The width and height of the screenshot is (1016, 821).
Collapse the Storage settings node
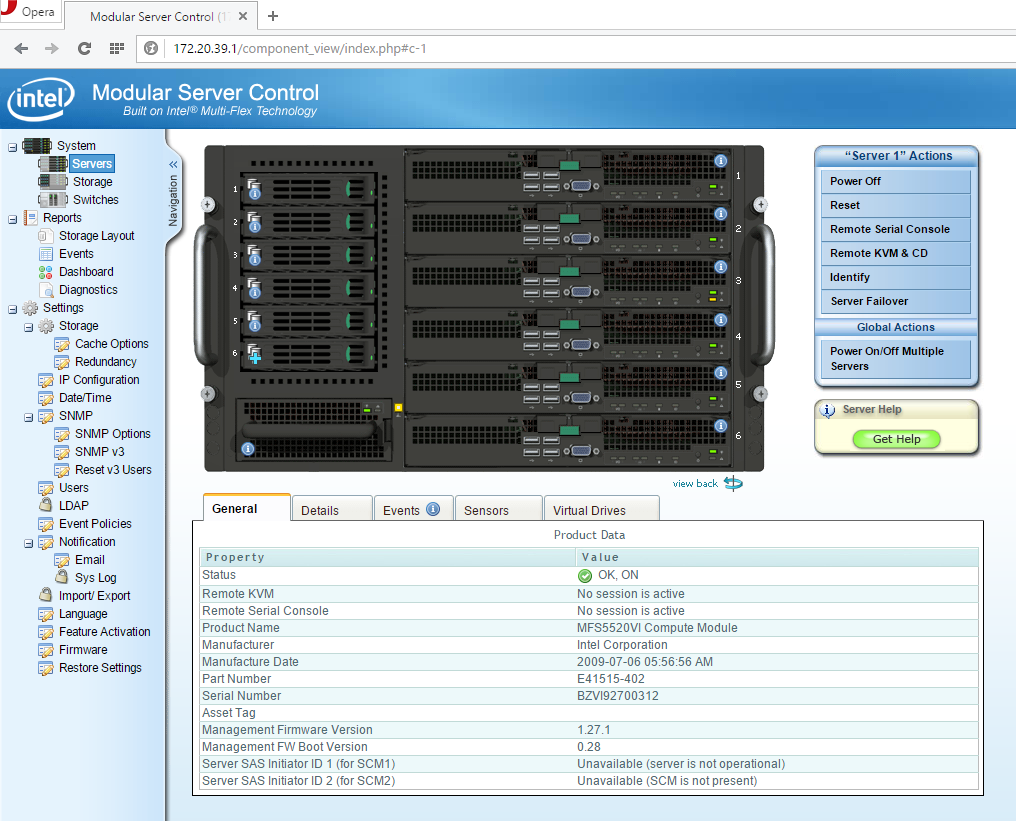click(x=29, y=328)
